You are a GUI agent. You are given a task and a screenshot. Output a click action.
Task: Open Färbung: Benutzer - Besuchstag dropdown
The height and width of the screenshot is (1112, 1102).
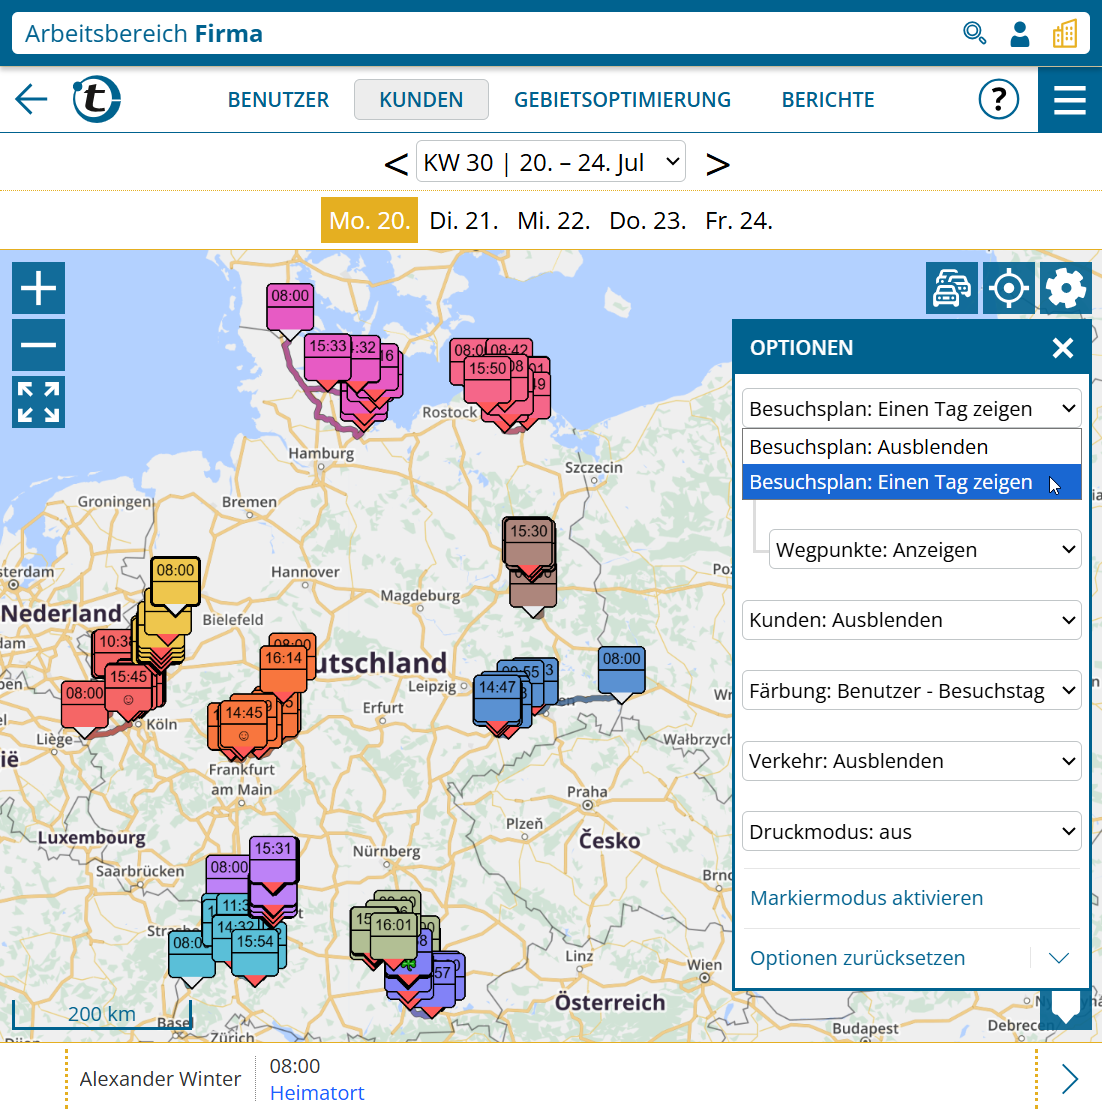[x=911, y=691]
